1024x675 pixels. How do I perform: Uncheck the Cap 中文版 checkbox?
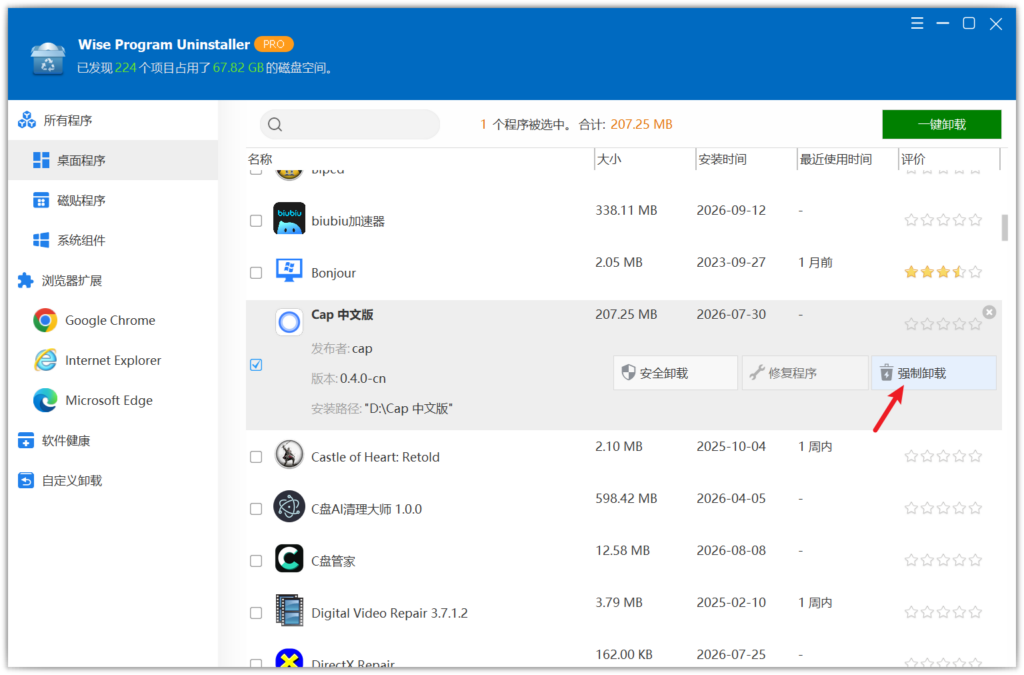point(256,365)
